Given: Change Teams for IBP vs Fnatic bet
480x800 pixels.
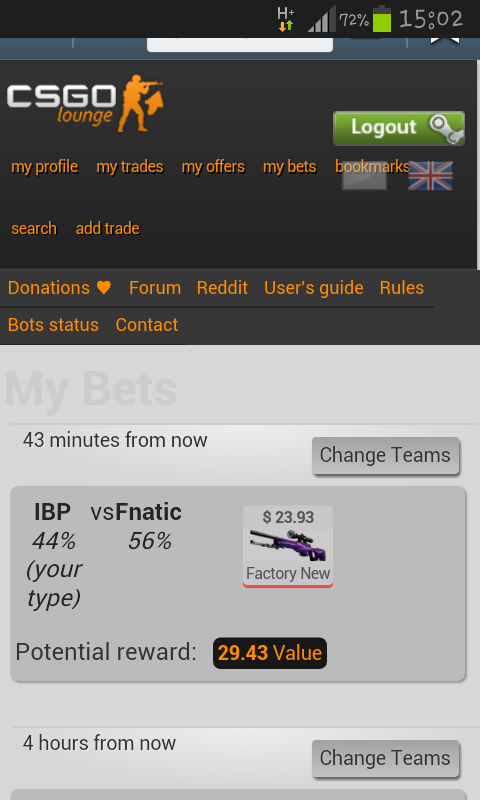Looking at the screenshot, I should (385, 455).
